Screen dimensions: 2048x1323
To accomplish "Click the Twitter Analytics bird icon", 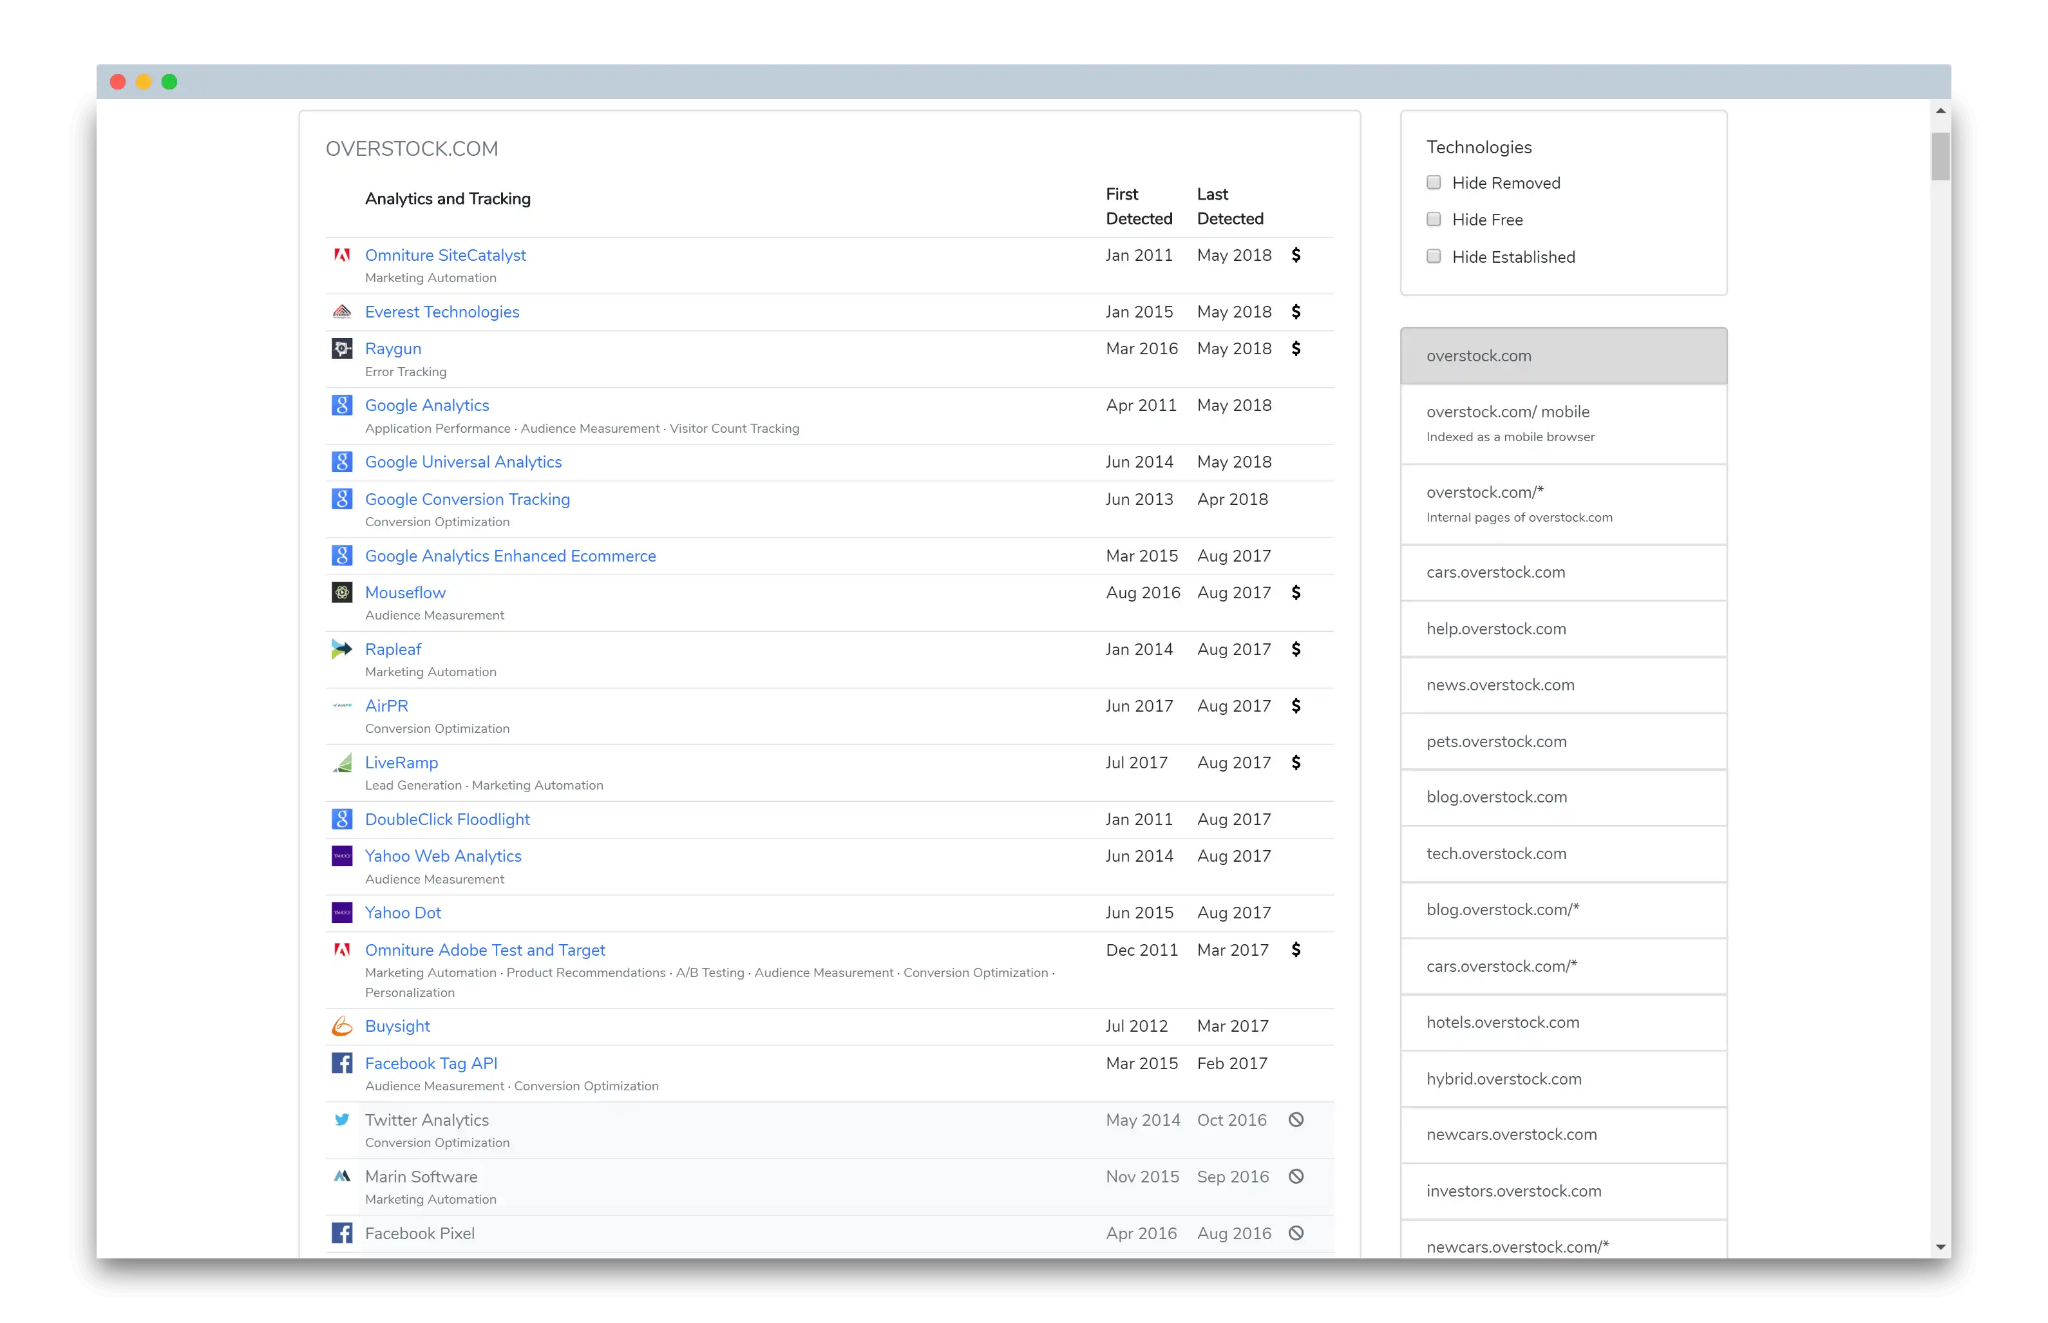I will point(342,1120).
